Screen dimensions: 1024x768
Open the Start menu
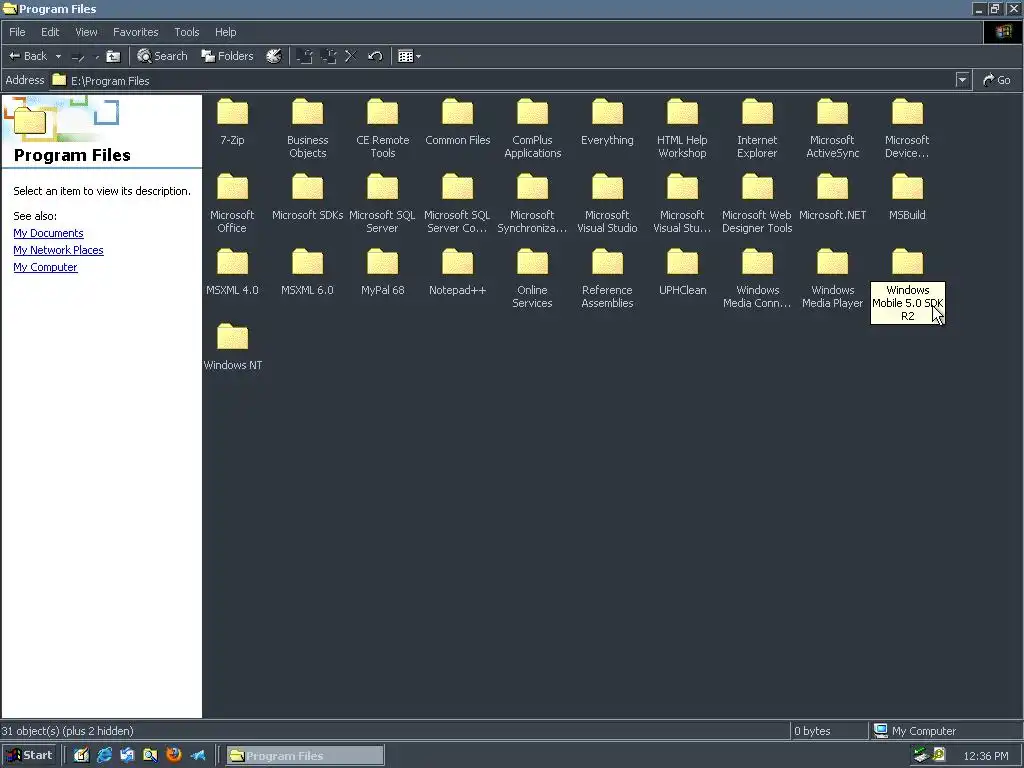(29, 756)
